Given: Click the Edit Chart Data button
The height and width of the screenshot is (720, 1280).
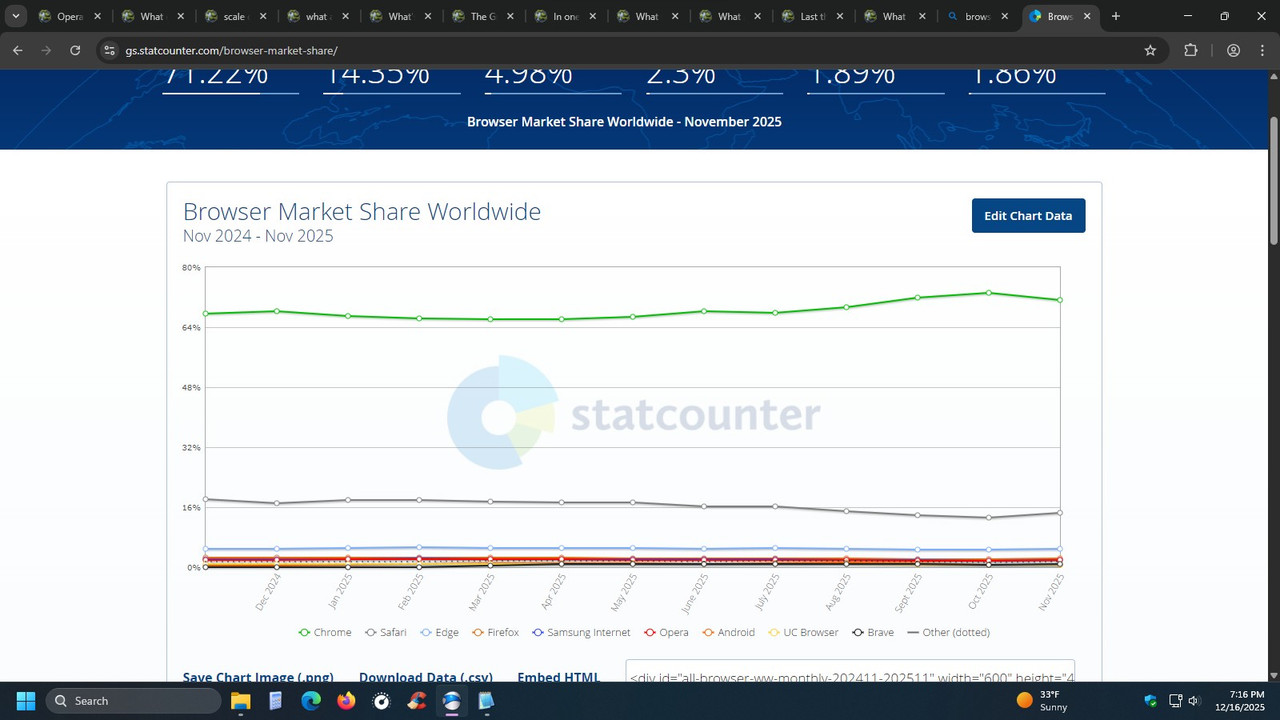Looking at the screenshot, I should pyautogui.click(x=1028, y=216).
